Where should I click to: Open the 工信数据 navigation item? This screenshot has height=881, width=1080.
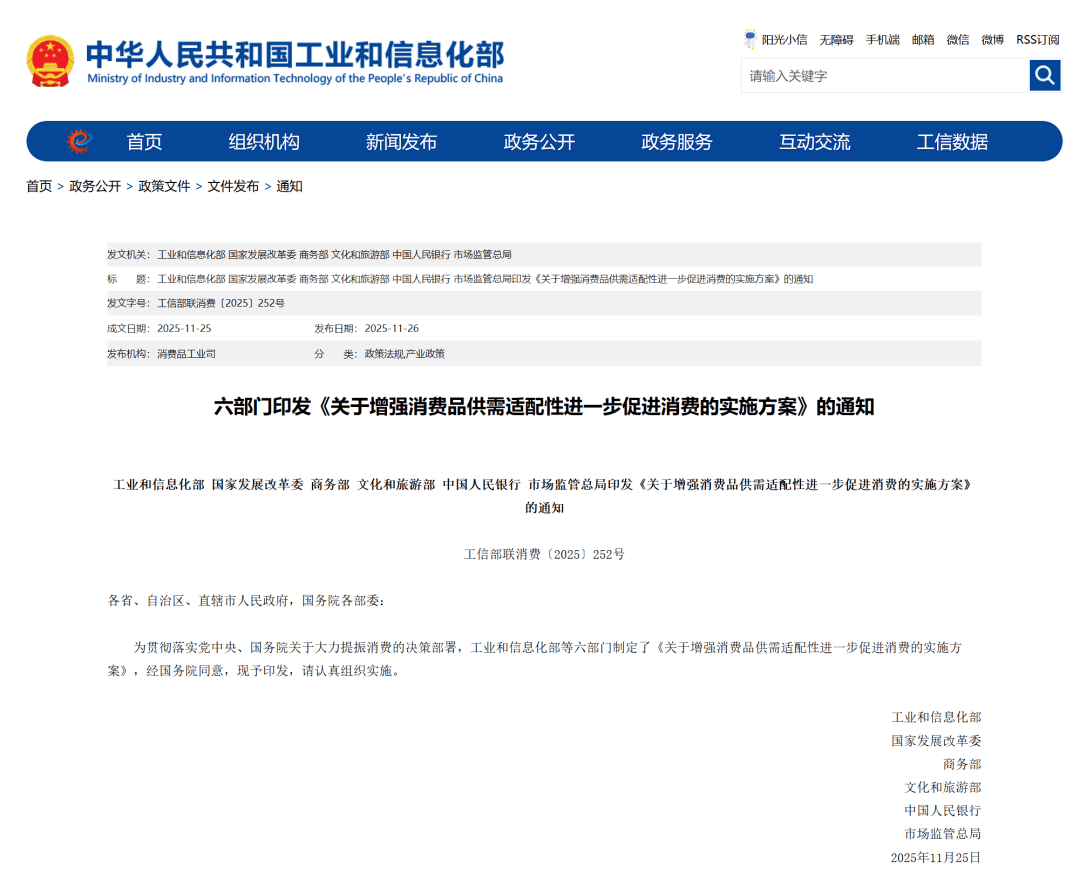point(952,142)
